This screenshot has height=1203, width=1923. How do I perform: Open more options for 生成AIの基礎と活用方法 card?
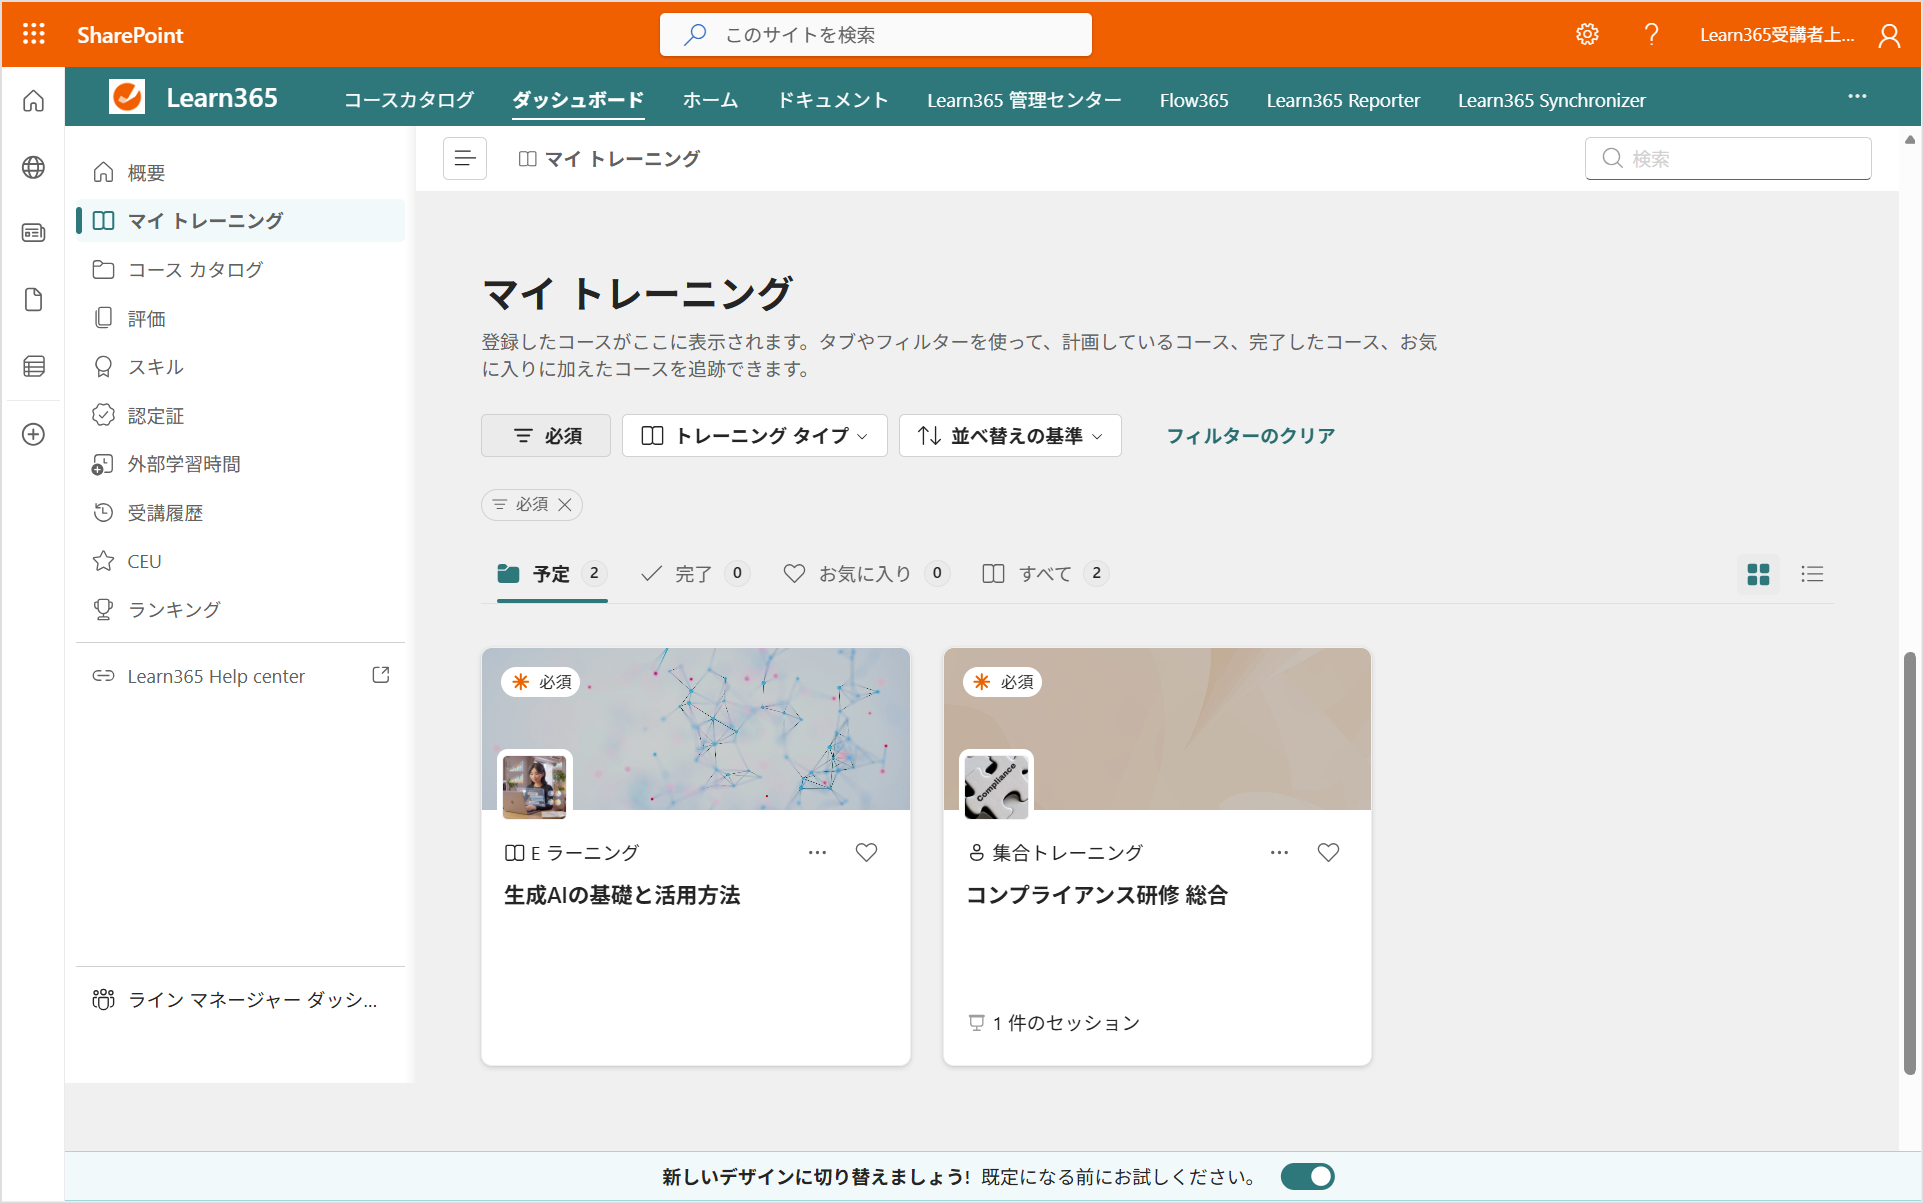coord(817,852)
